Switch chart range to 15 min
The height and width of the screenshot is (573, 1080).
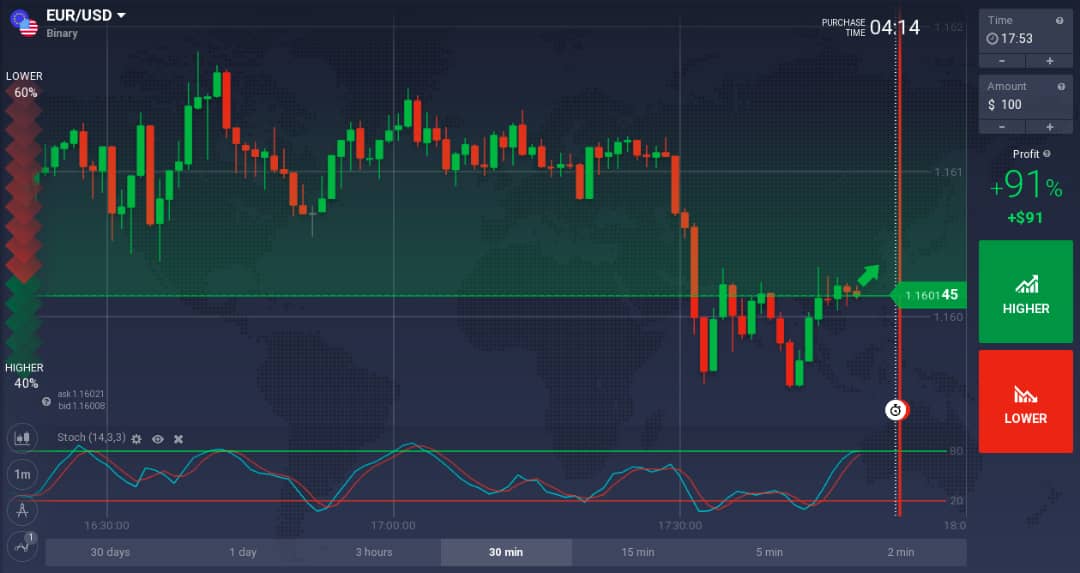[637, 552]
